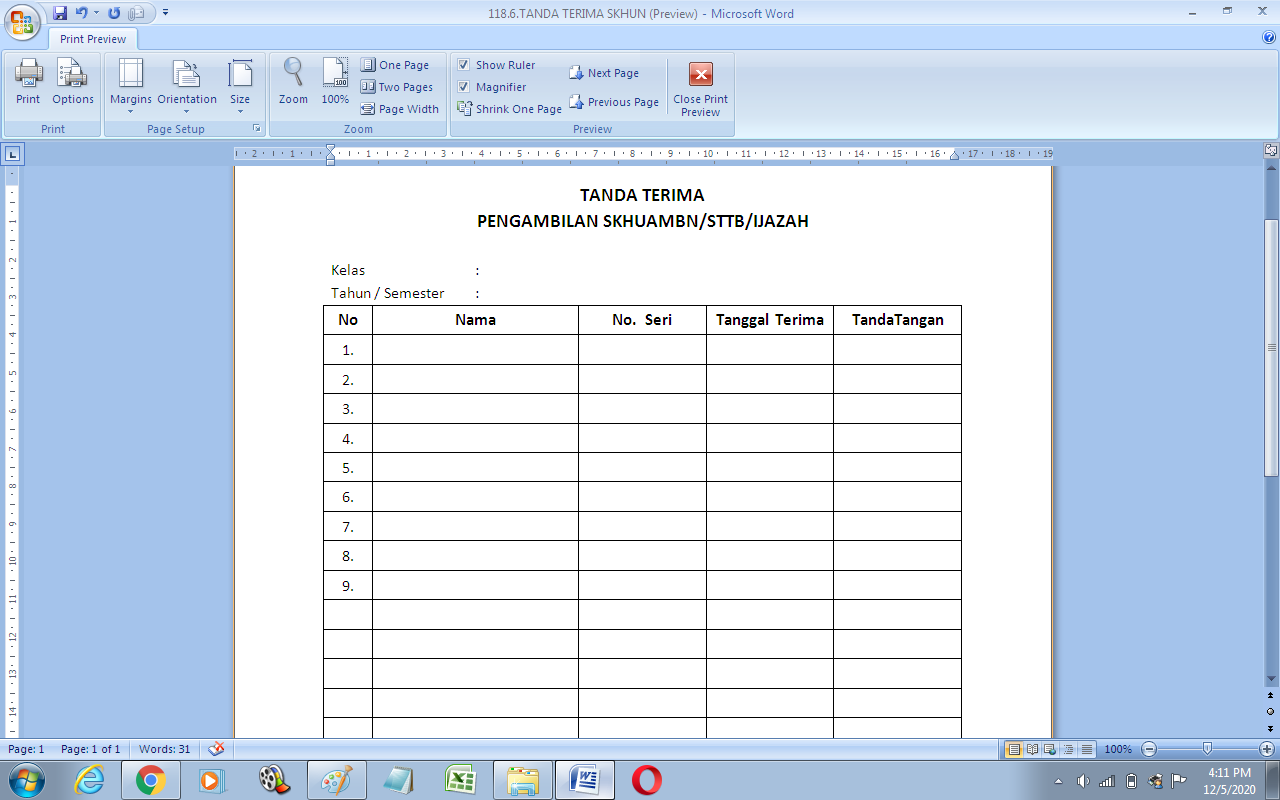This screenshot has width=1280, height=800.
Task: Uncheck the Show Ruler checkbox
Action: pos(464,65)
